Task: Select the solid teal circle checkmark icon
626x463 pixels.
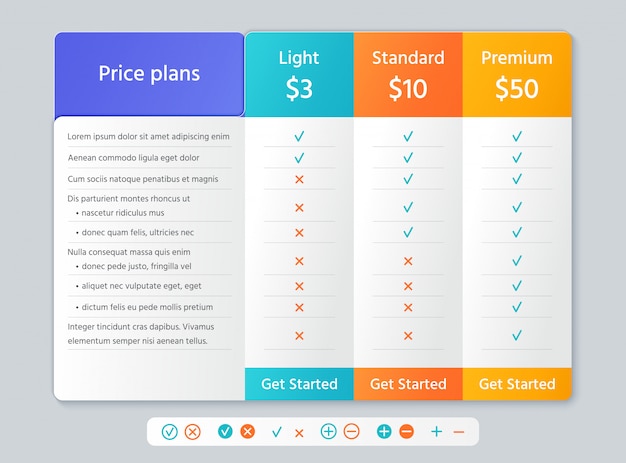Action: [x=225, y=431]
